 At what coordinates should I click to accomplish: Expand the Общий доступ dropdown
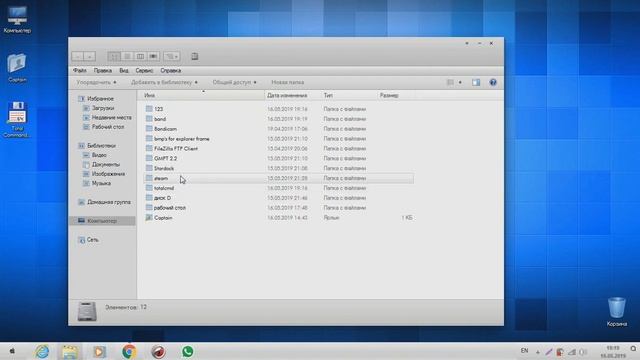pos(234,82)
